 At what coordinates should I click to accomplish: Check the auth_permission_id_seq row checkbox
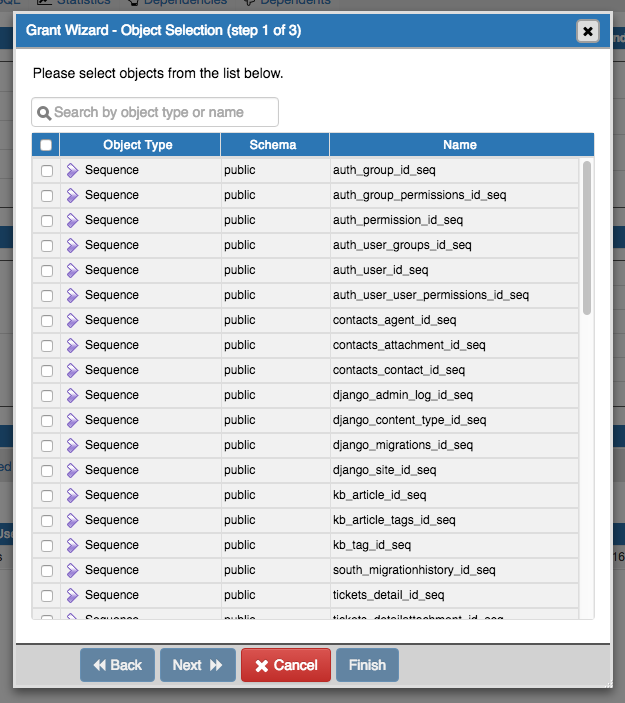47,220
